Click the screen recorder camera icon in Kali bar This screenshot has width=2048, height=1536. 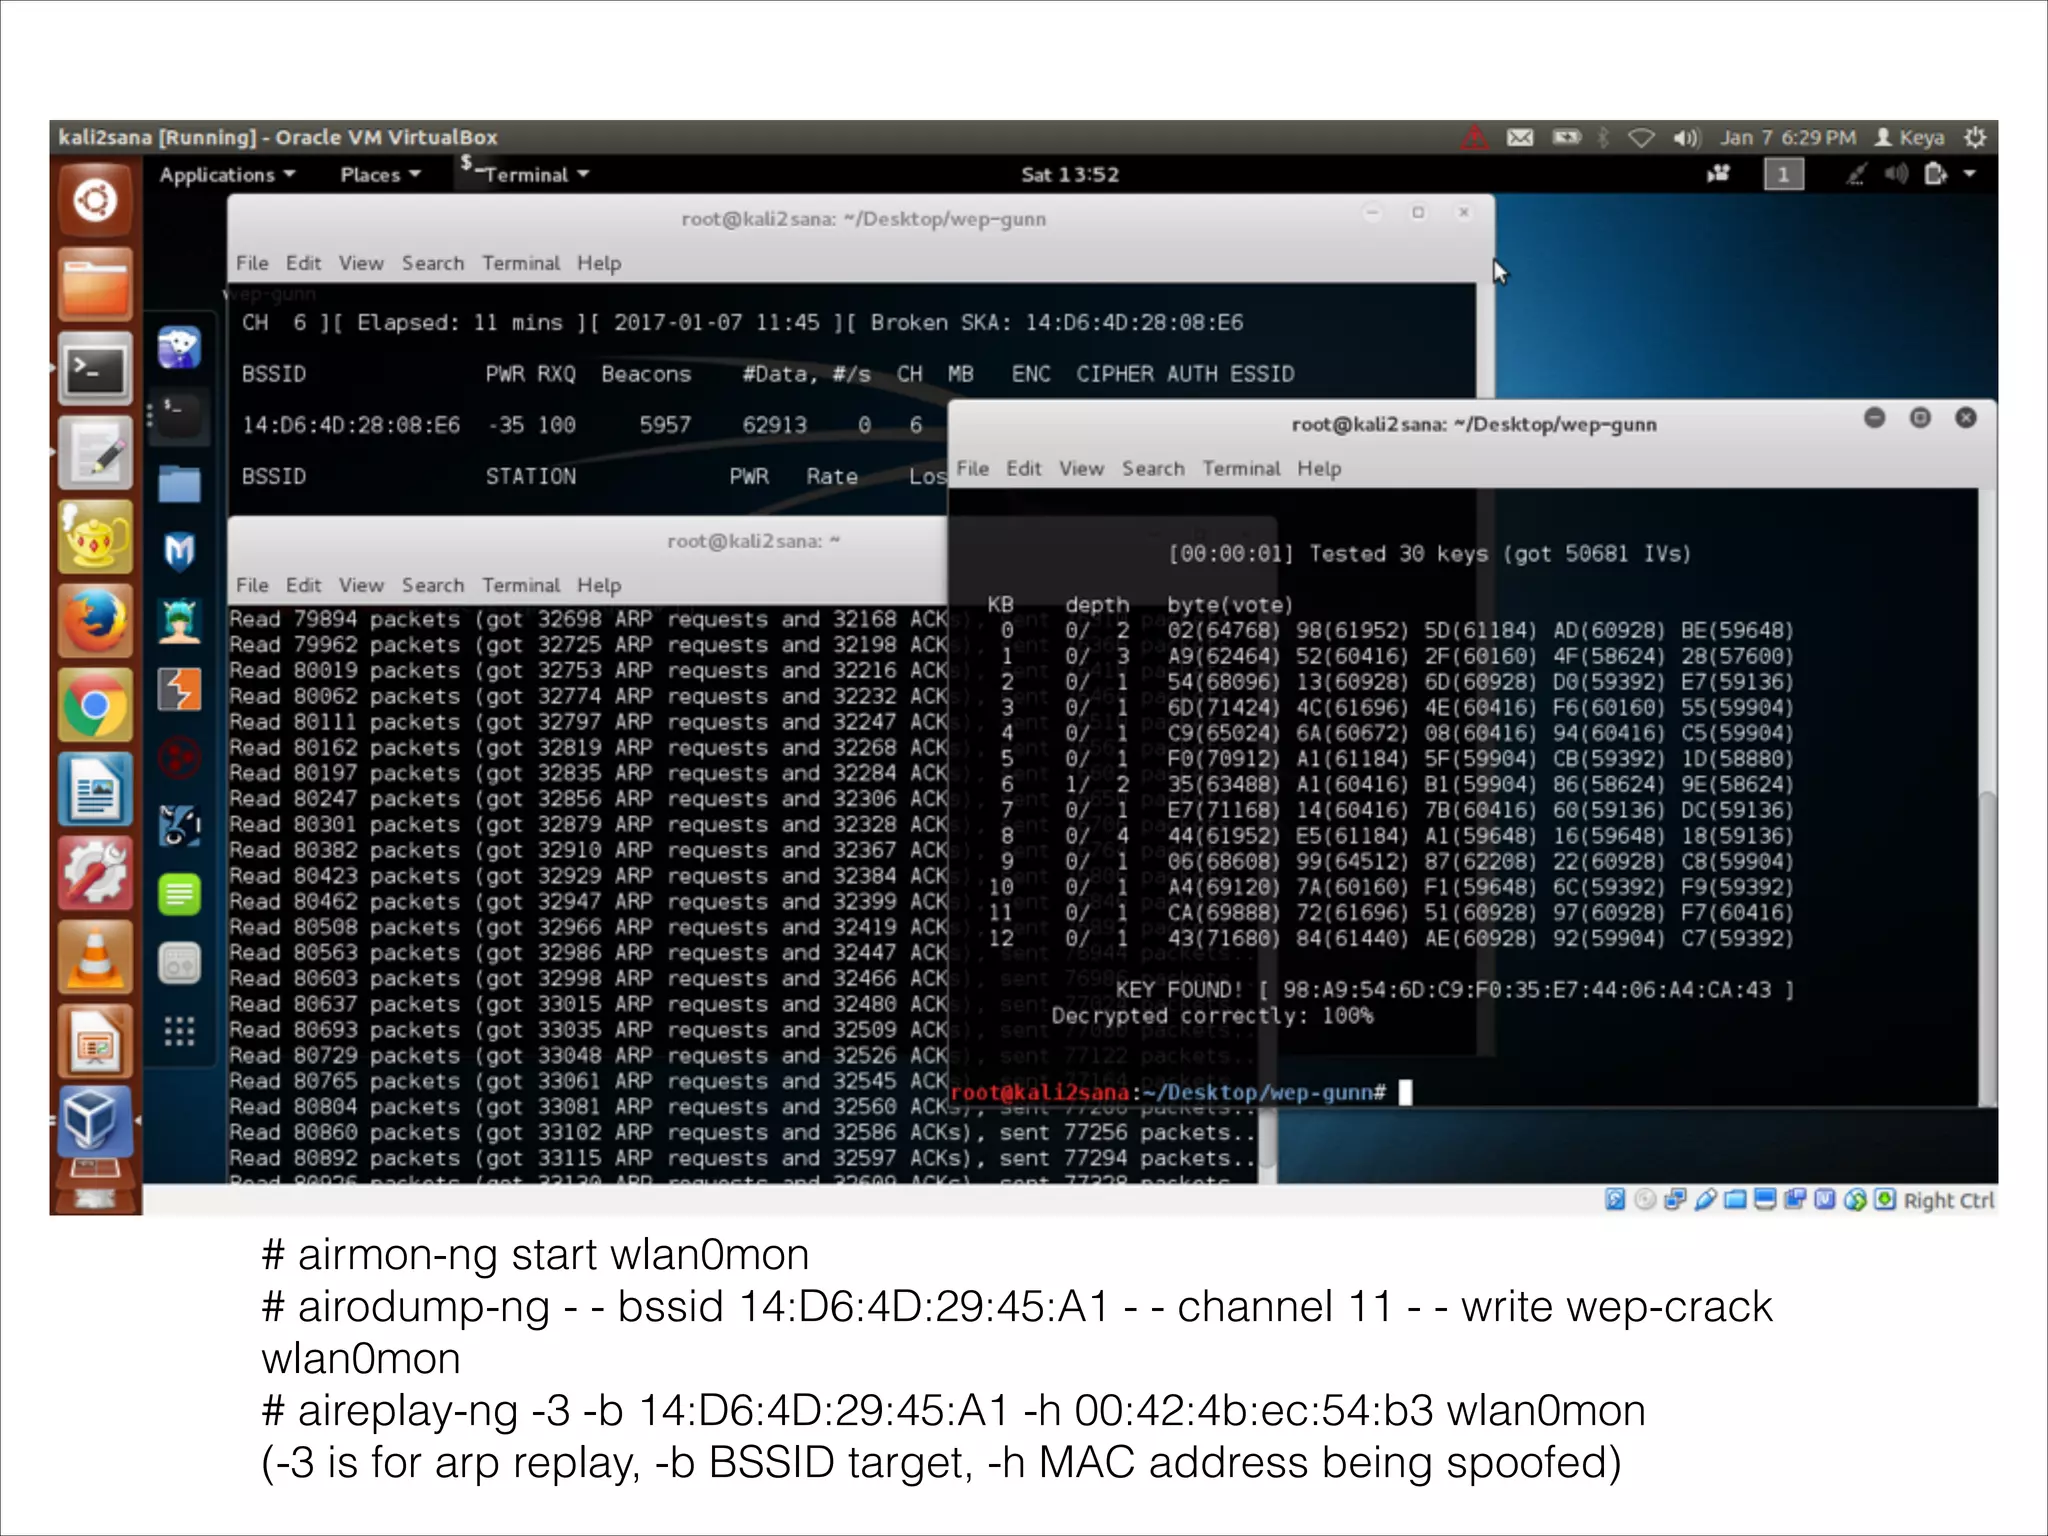coord(1719,174)
